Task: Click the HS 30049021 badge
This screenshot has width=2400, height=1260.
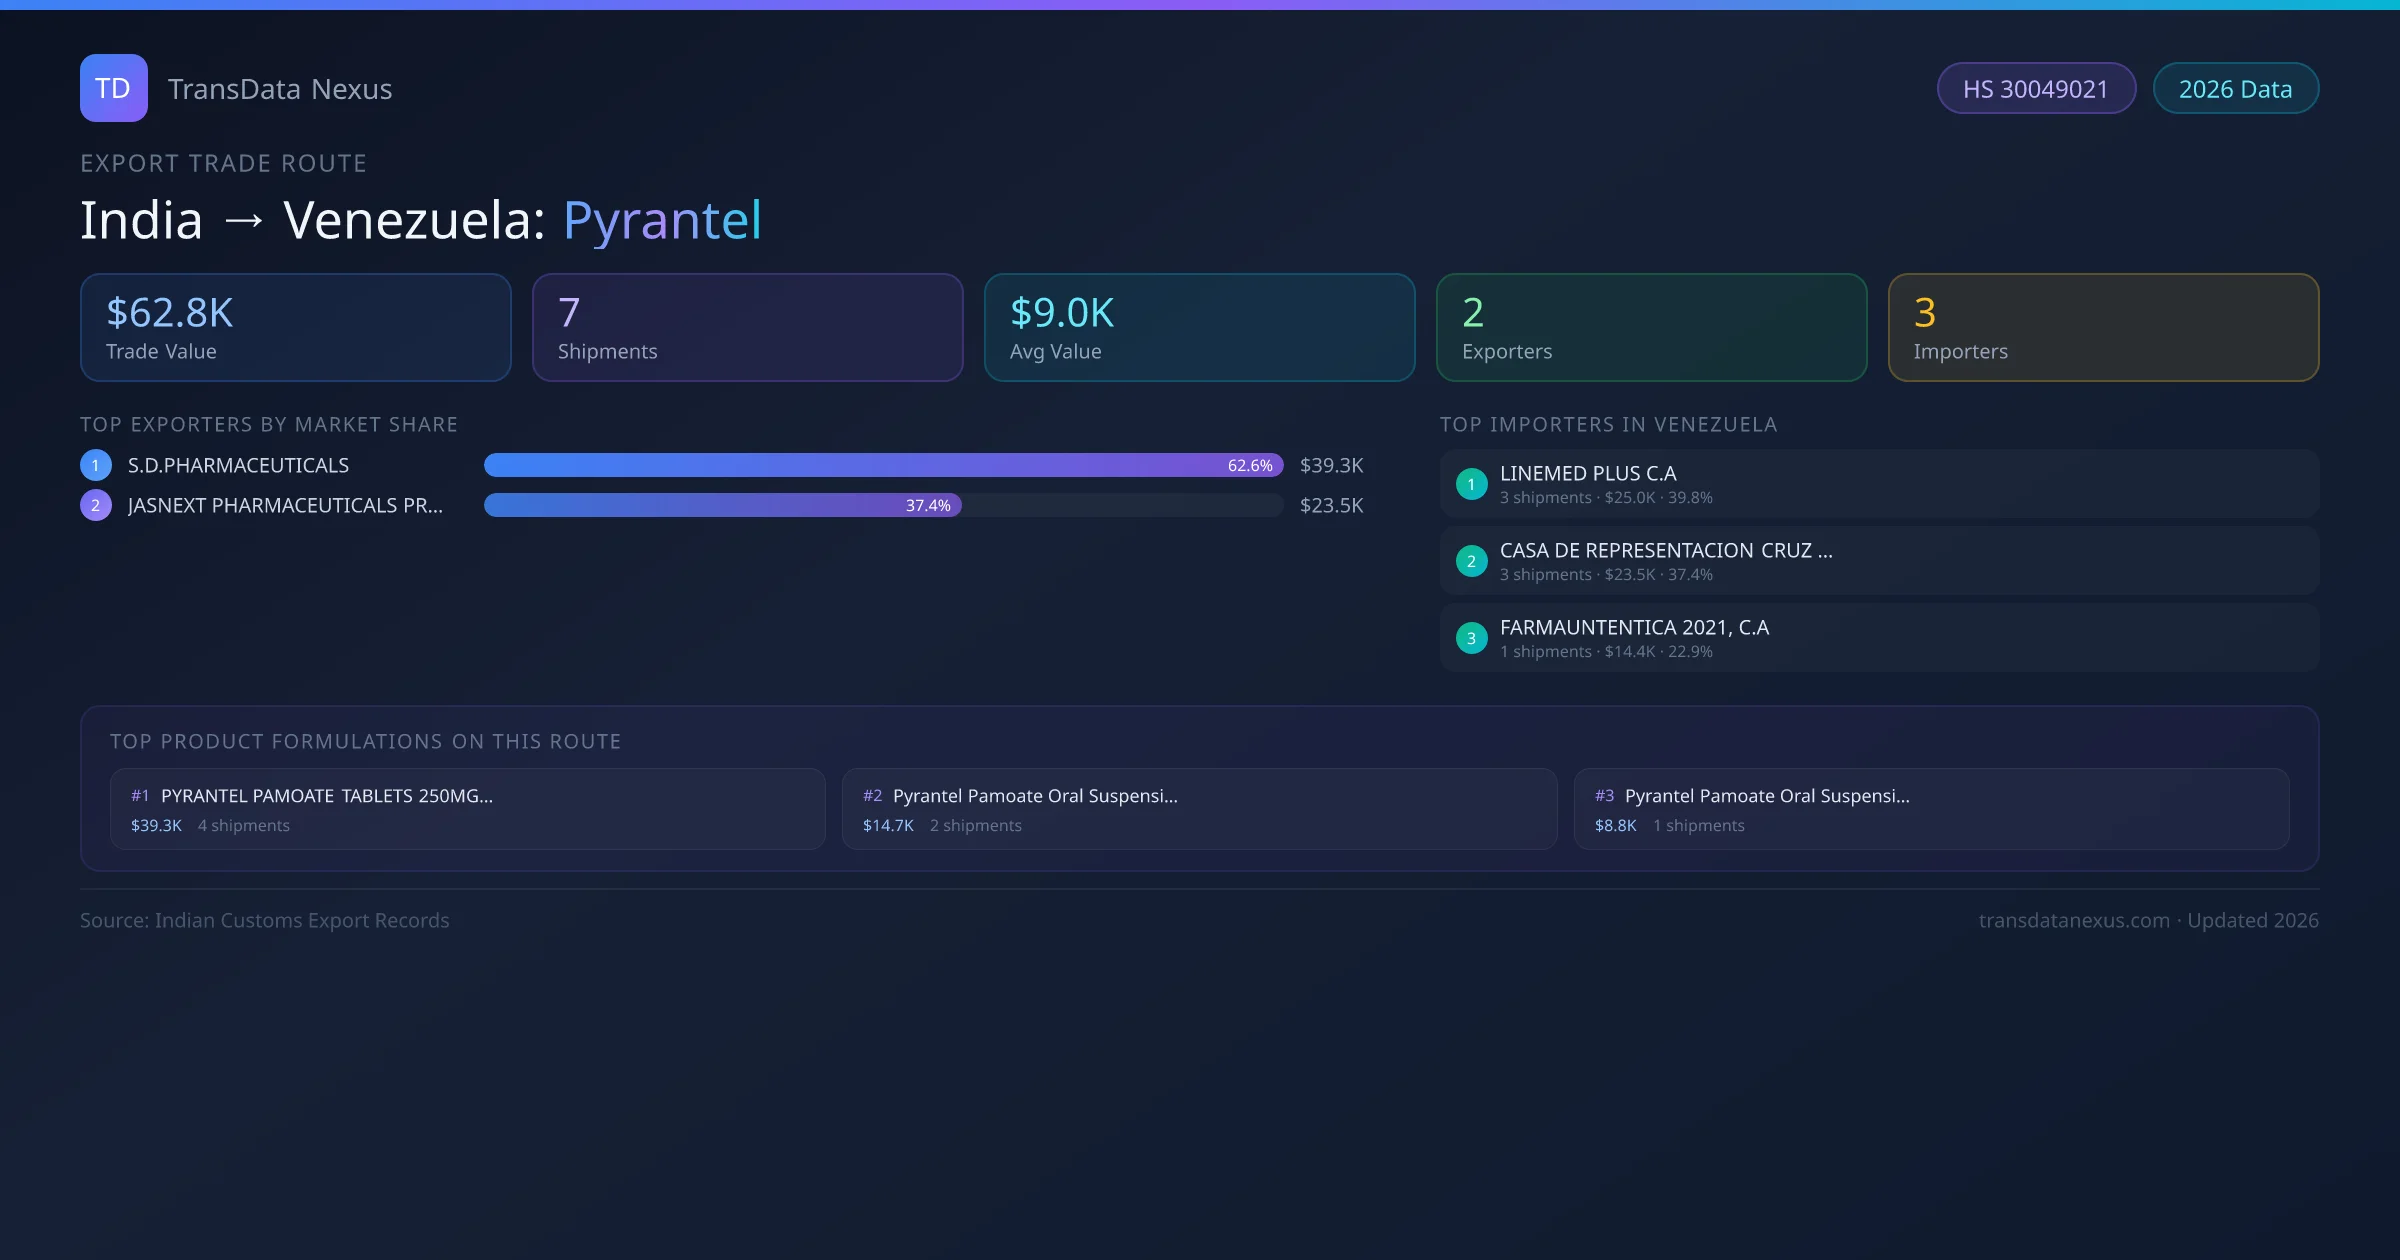Action: click(x=2035, y=89)
